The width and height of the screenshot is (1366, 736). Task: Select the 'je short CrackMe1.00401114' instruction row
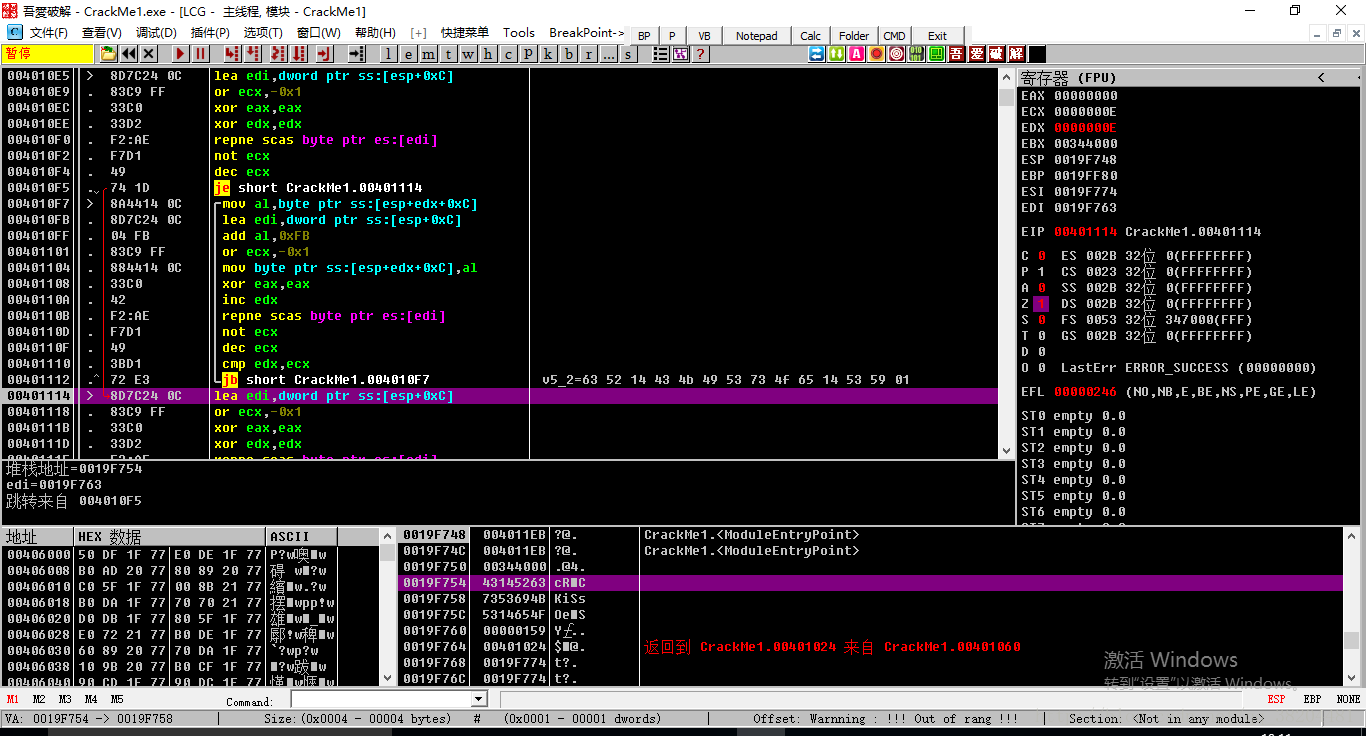click(x=500, y=188)
